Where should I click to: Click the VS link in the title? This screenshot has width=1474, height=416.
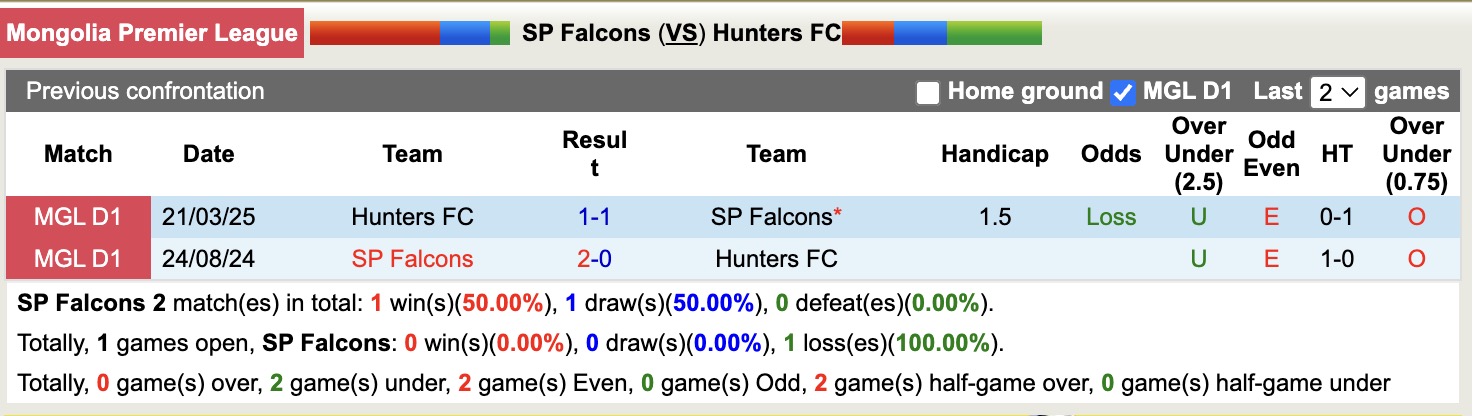681,33
